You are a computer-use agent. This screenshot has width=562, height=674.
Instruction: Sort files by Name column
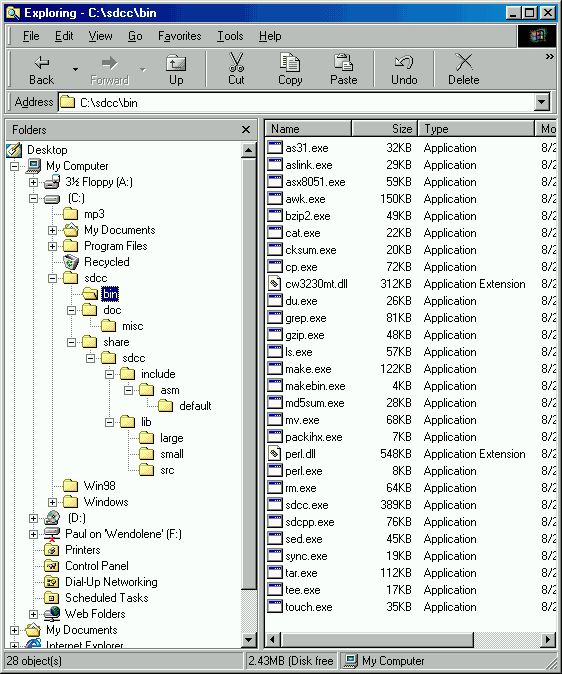click(x=308, y=129)
